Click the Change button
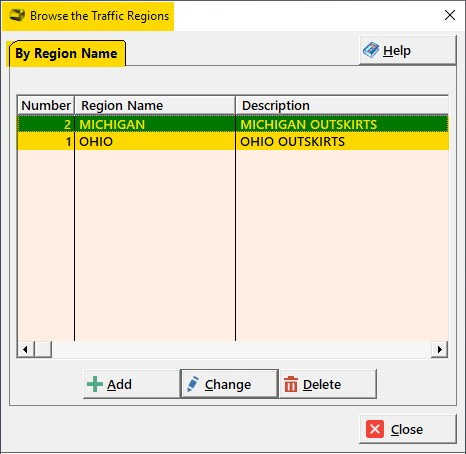Image resolution: width=466 pixels, height=454 pixels. pos(229,384)
